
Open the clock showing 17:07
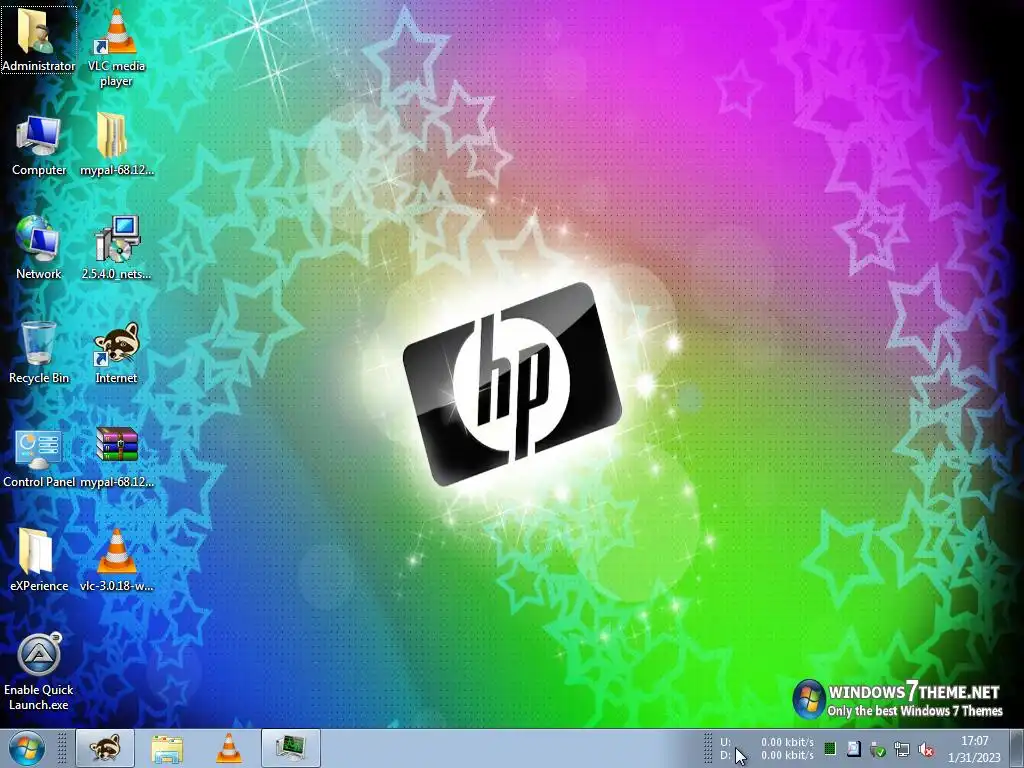(x=974, y=749)
